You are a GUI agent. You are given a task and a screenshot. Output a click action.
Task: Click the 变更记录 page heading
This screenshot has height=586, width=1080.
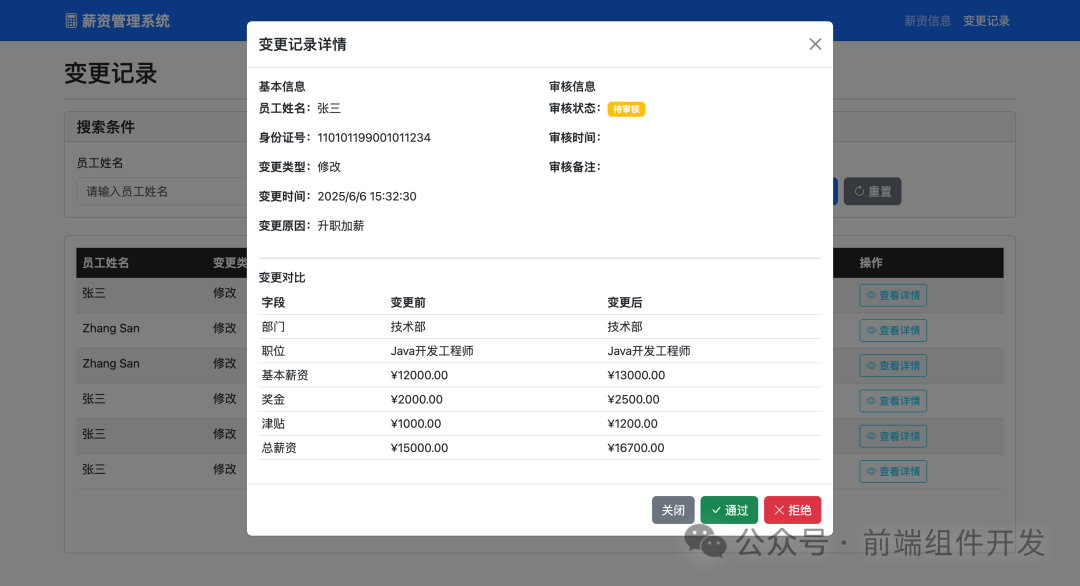111,73
